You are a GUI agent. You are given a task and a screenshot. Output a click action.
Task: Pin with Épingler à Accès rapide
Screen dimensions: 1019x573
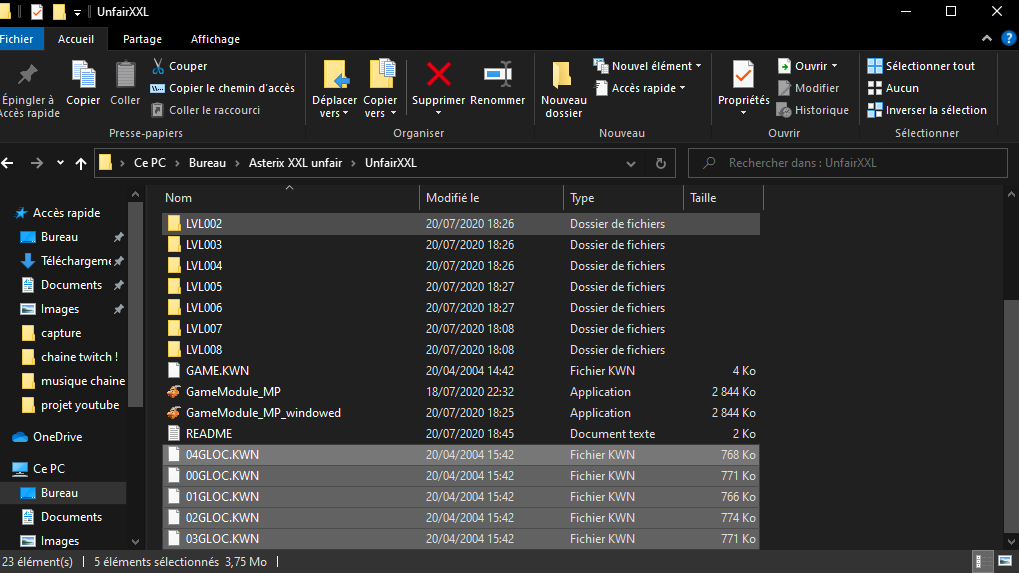tap(29, 90)
